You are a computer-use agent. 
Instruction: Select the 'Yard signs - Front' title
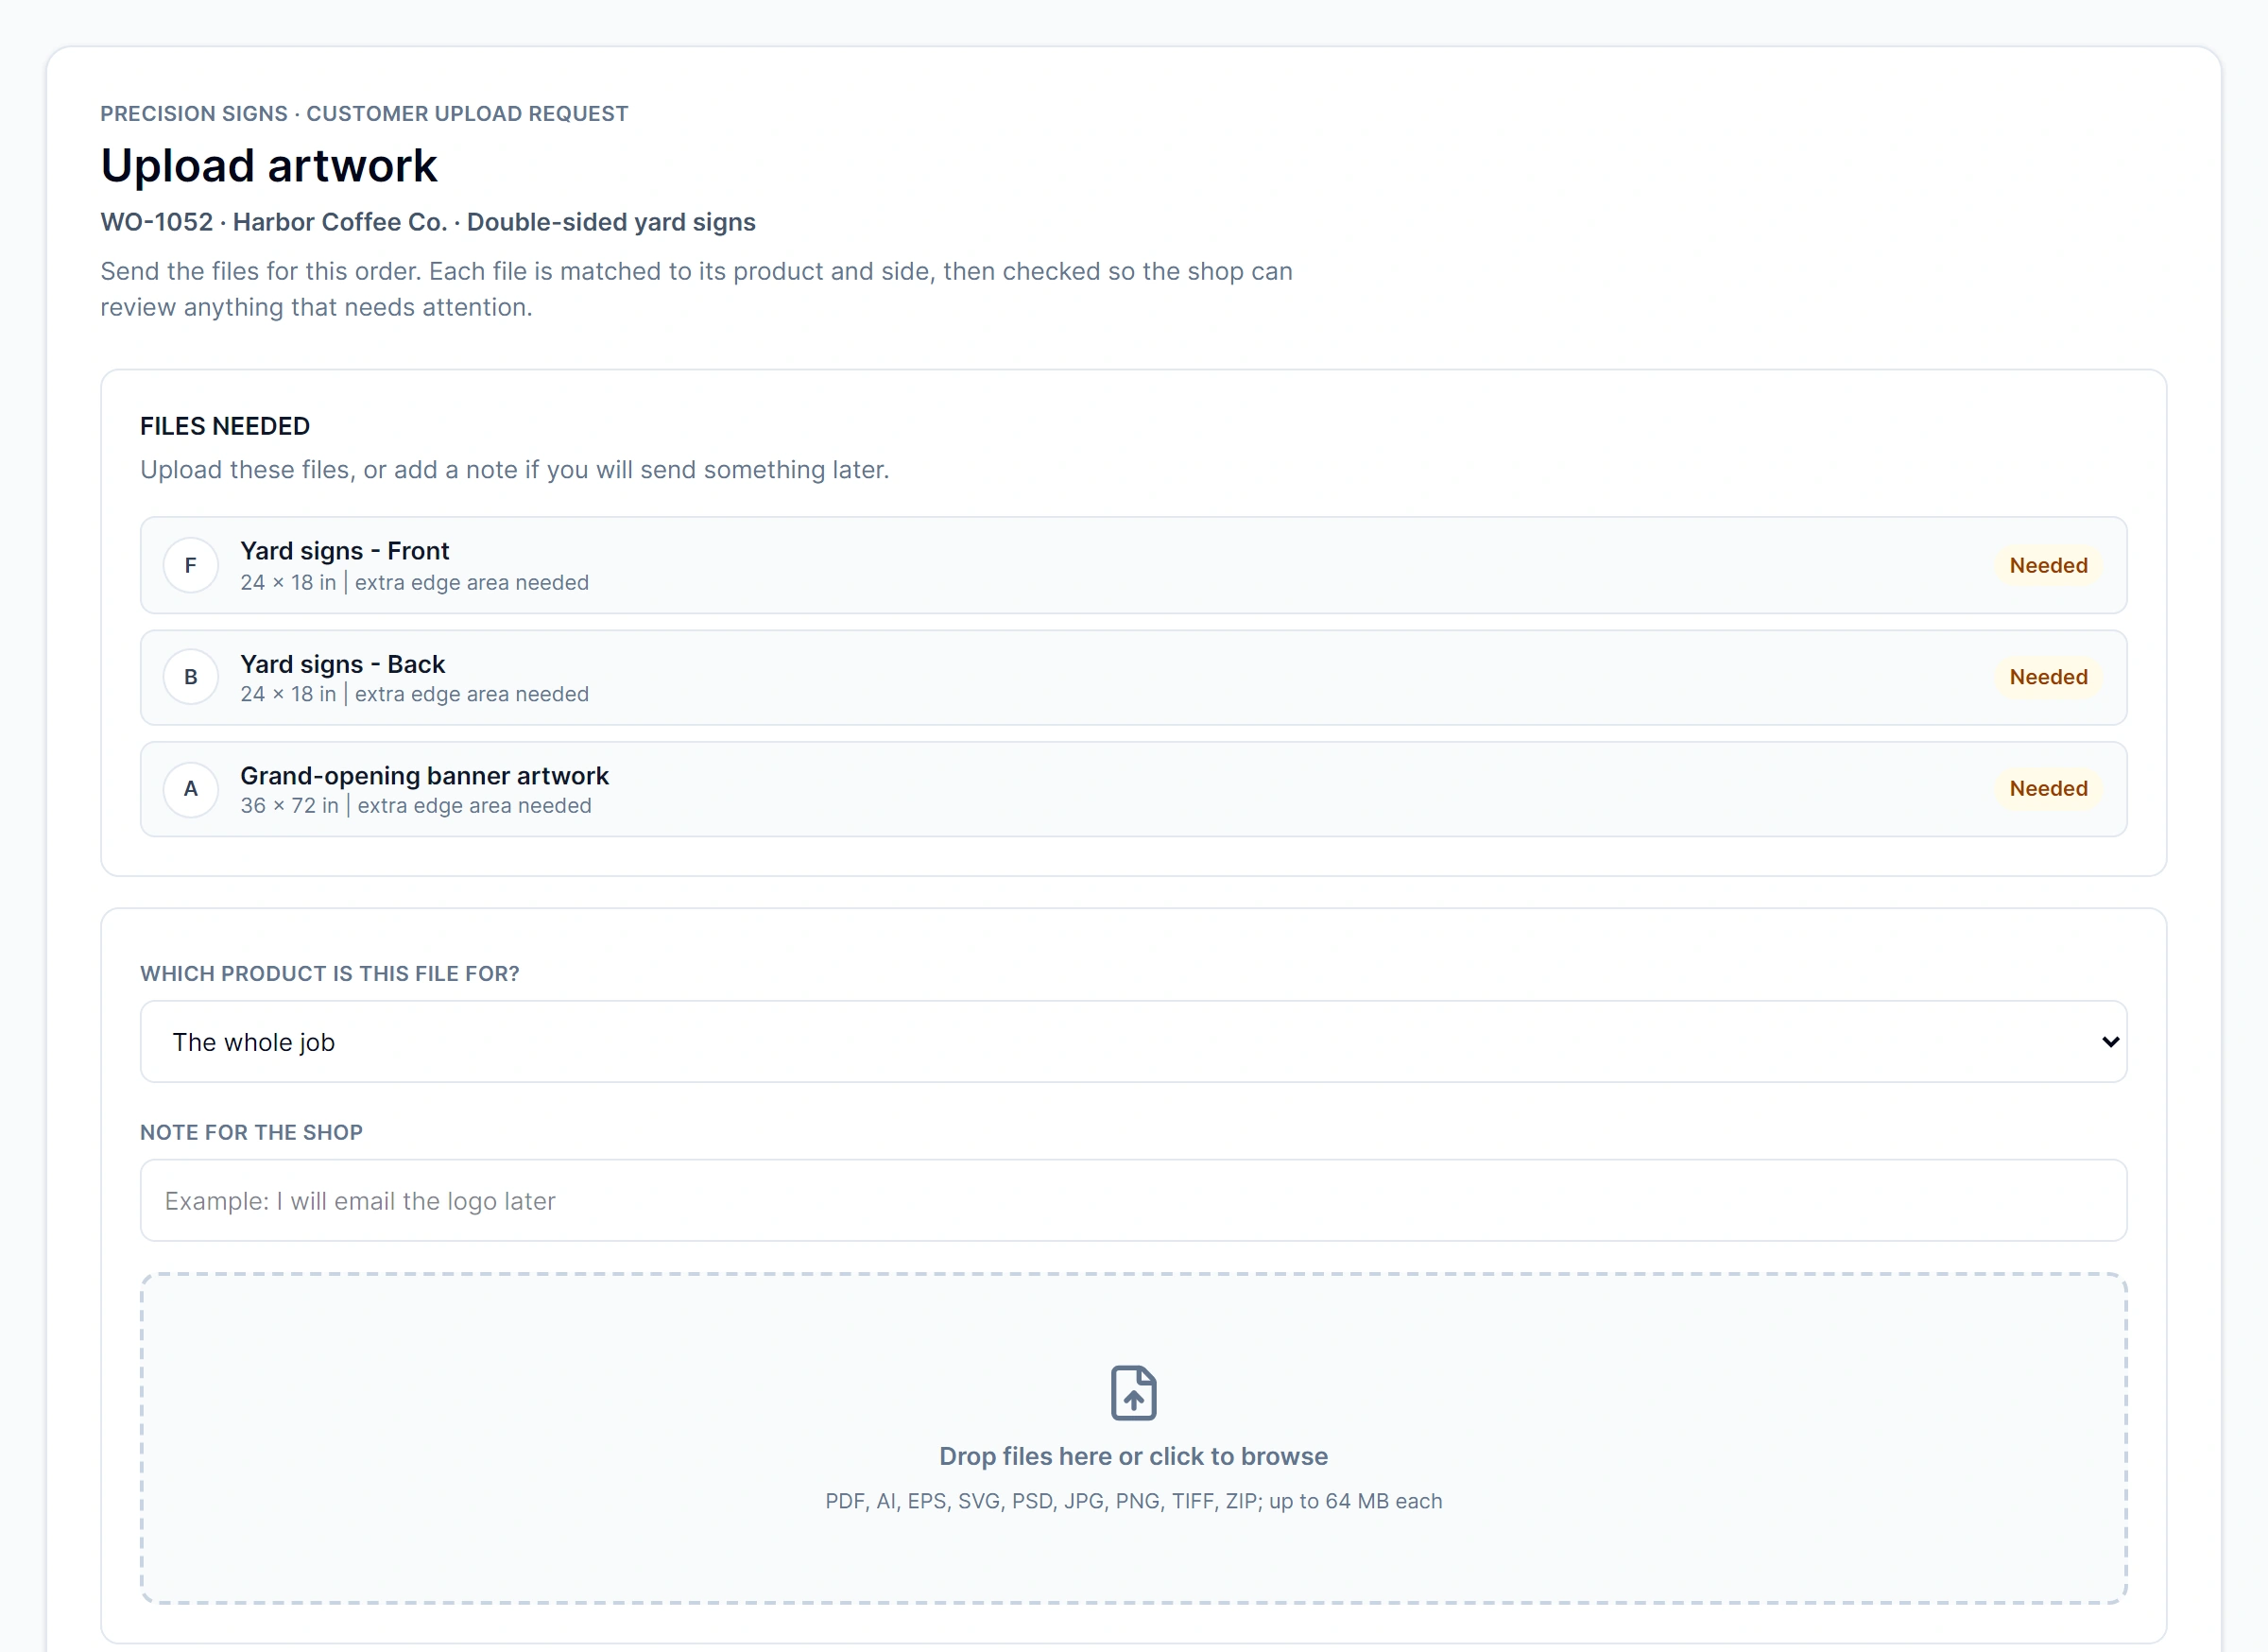point(345,551)
